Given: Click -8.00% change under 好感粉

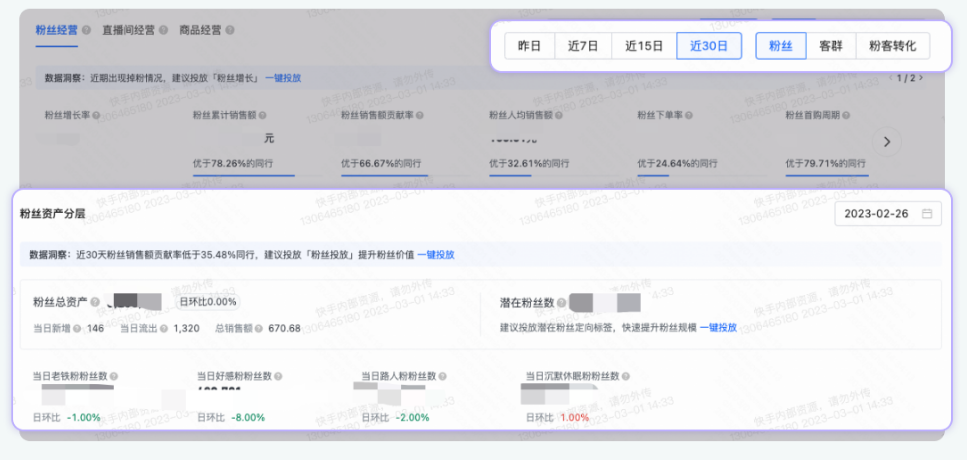Looking at the screenshot, I should pyautogui.click(x=248, y=417).
